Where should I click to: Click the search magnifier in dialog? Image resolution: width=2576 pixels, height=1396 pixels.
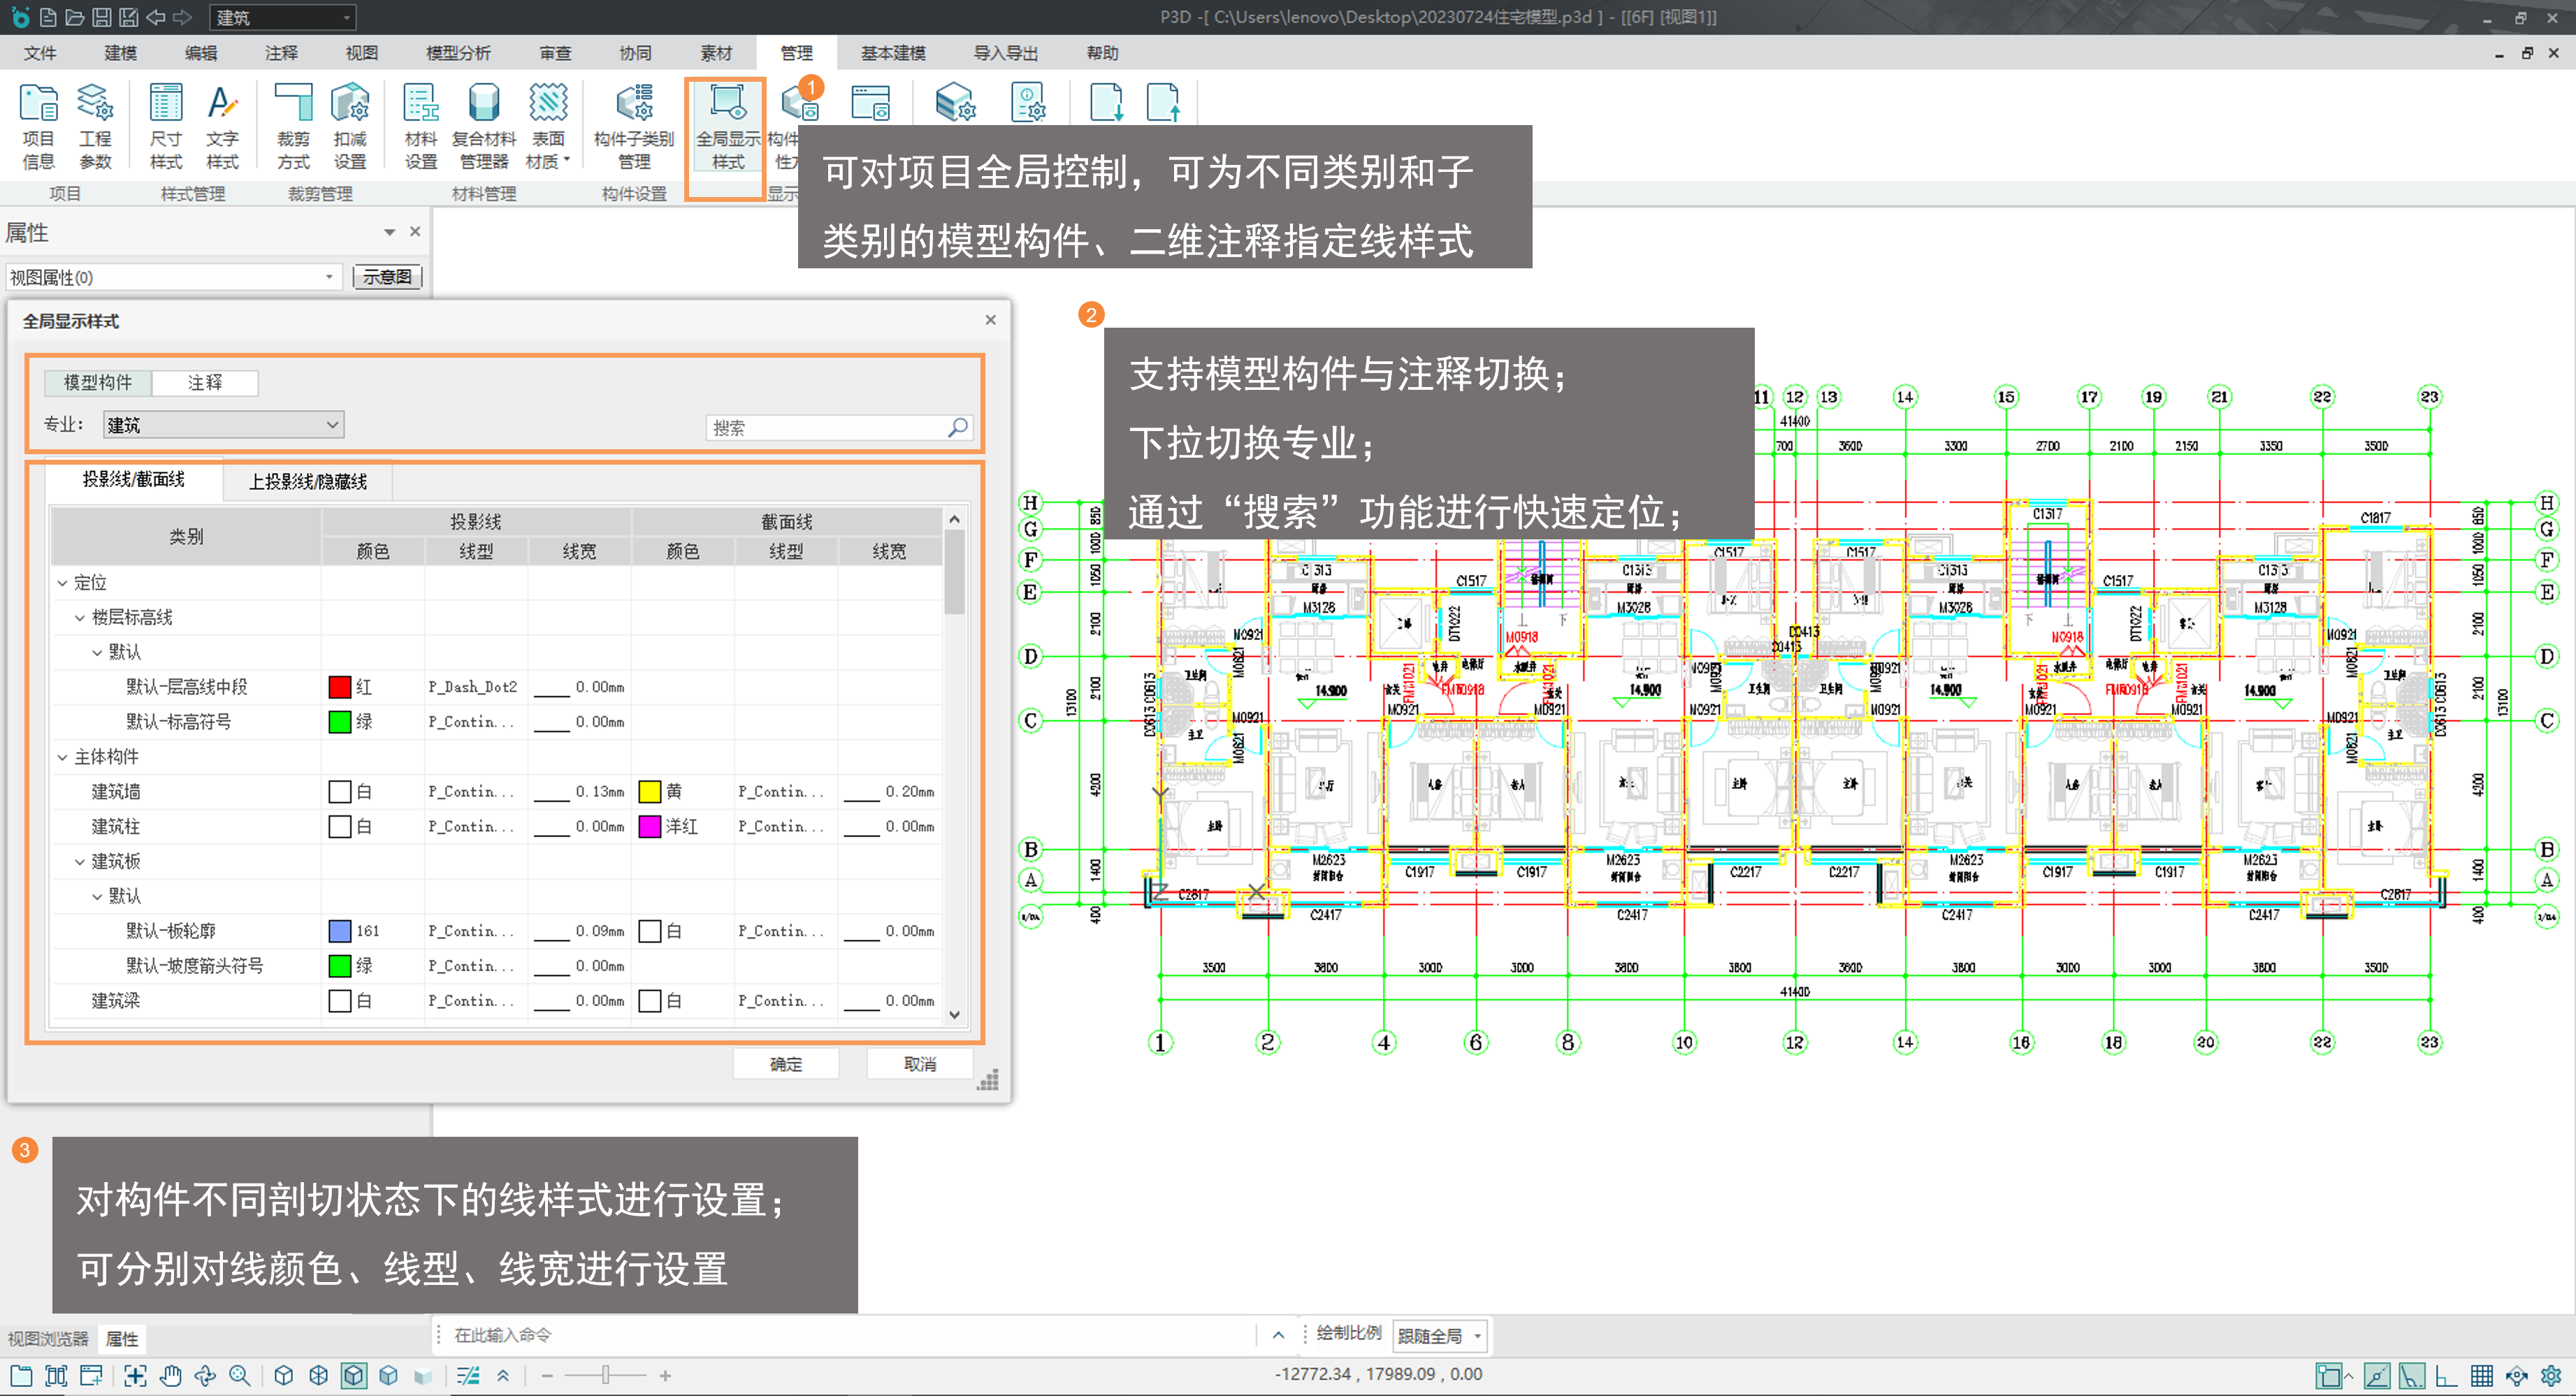click(x=957, y=427)
